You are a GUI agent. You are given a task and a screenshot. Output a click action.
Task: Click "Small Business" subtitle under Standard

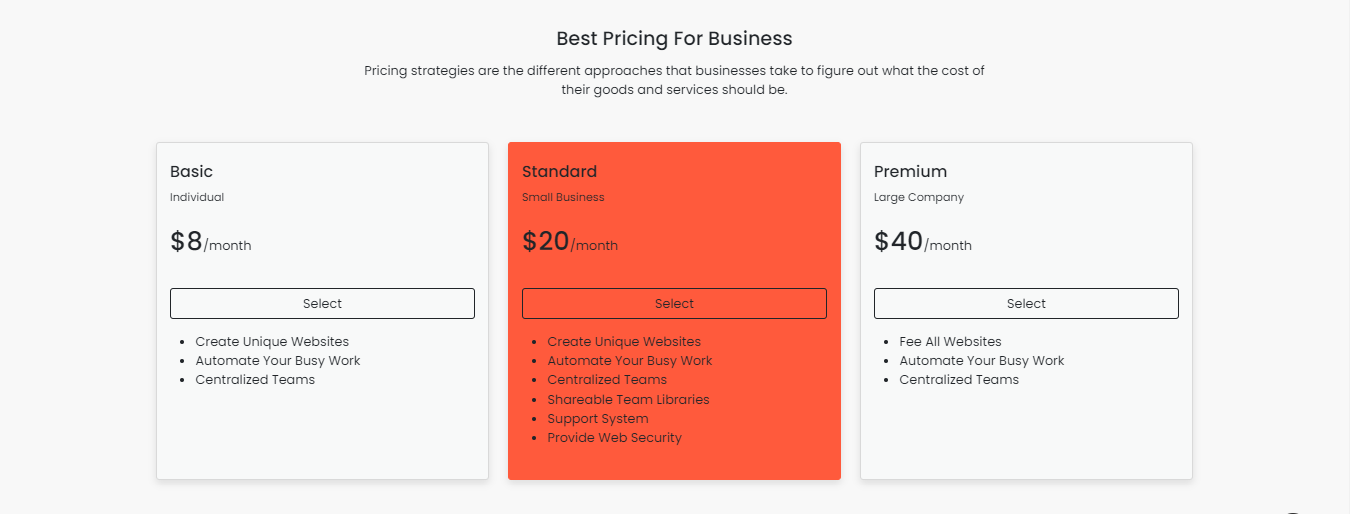[x=563, y=198]
